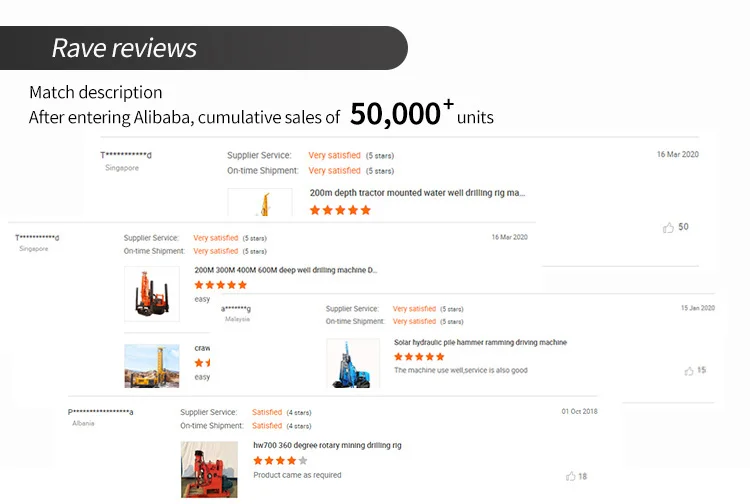Click thumbs-up icon with 18 likes

point(571,477)
